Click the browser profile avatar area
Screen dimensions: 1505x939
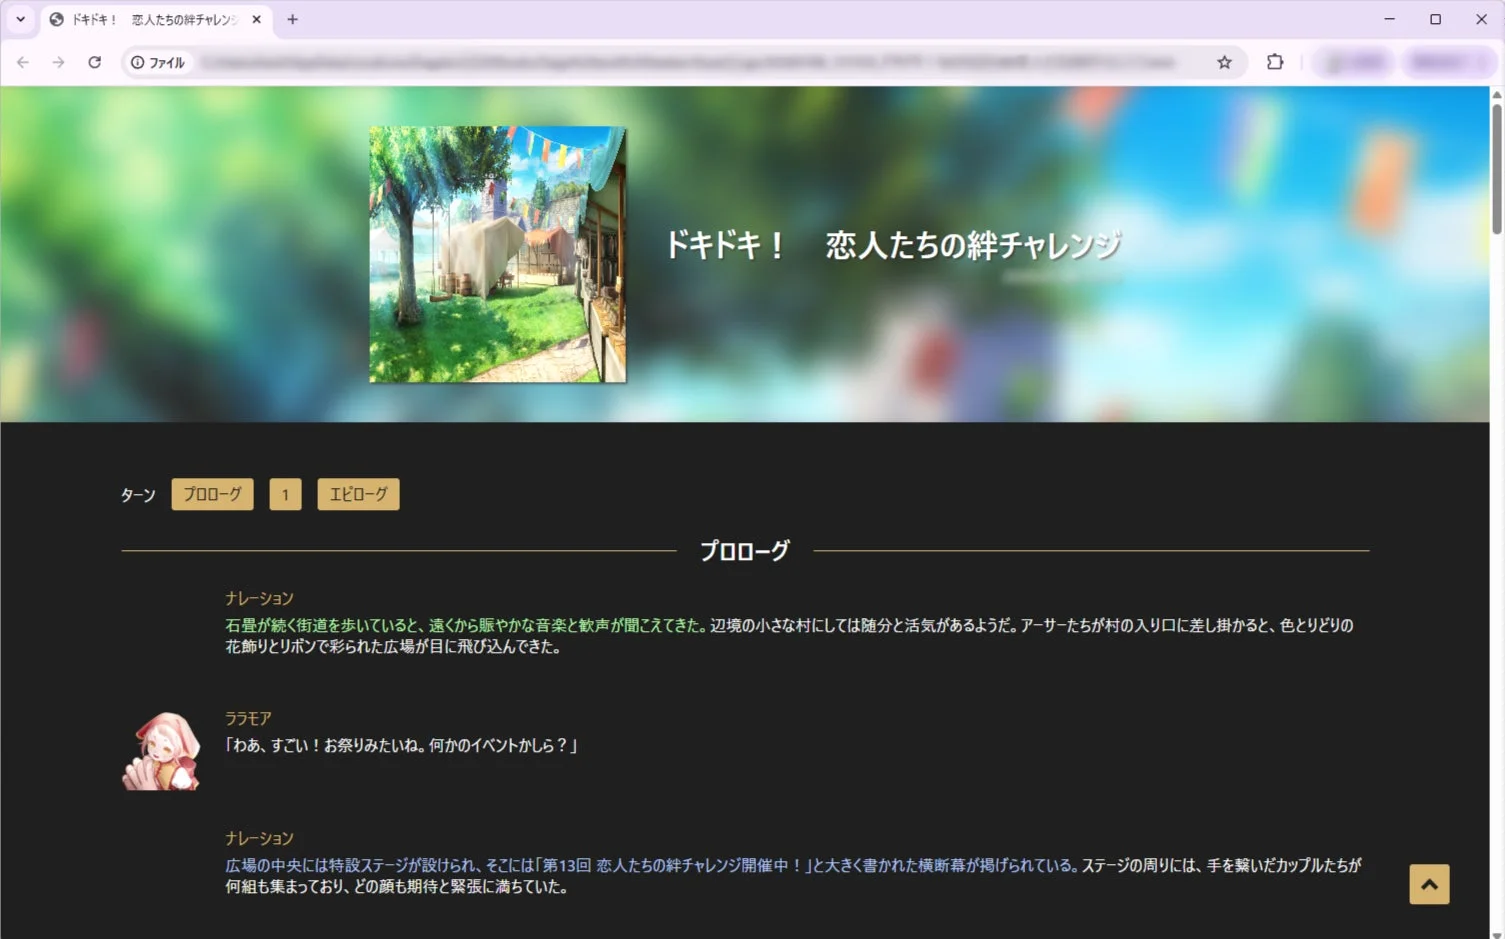pyautogui.click(x=1354, y=61)
